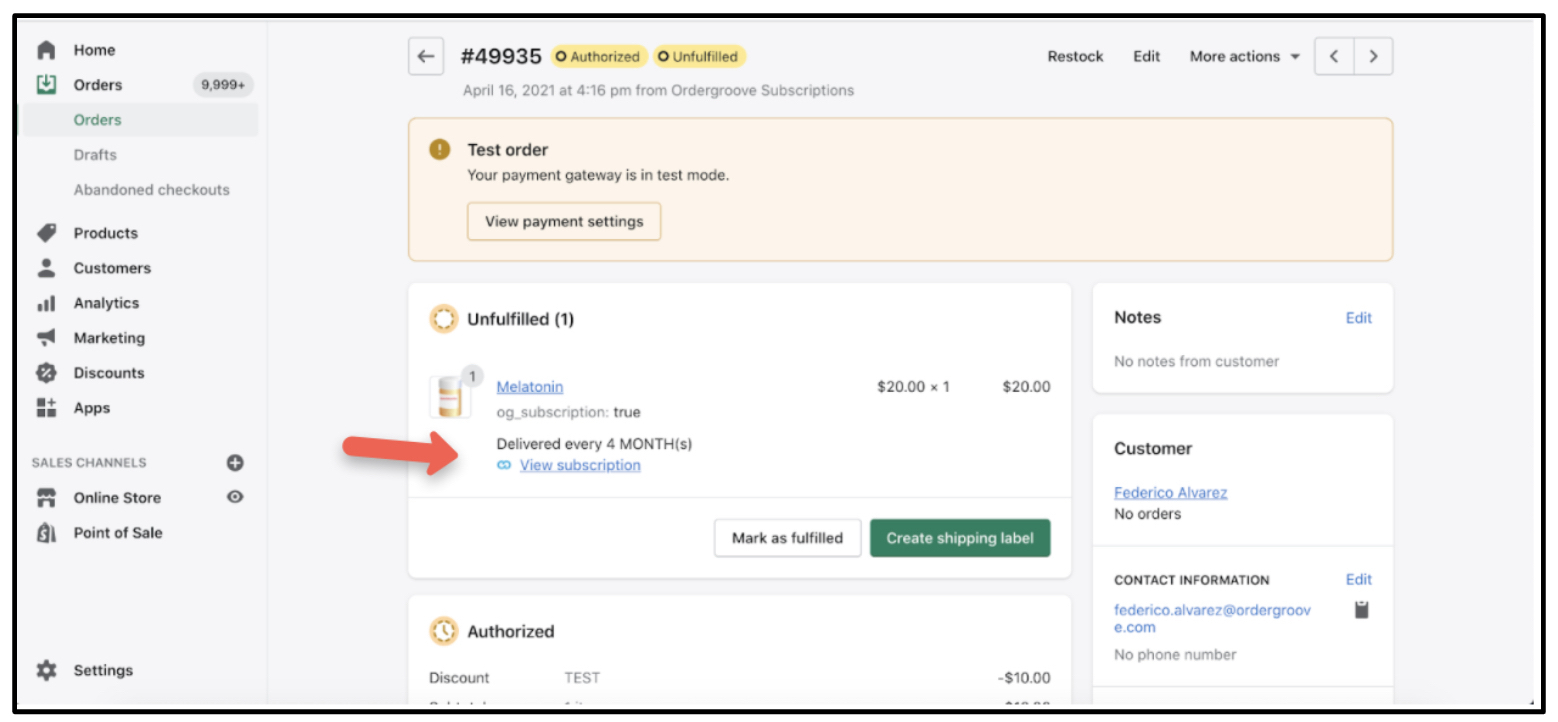This screenshot has width=1558, height=722.
Task: Open Discounts using its icon
Action: click(48, 373)
